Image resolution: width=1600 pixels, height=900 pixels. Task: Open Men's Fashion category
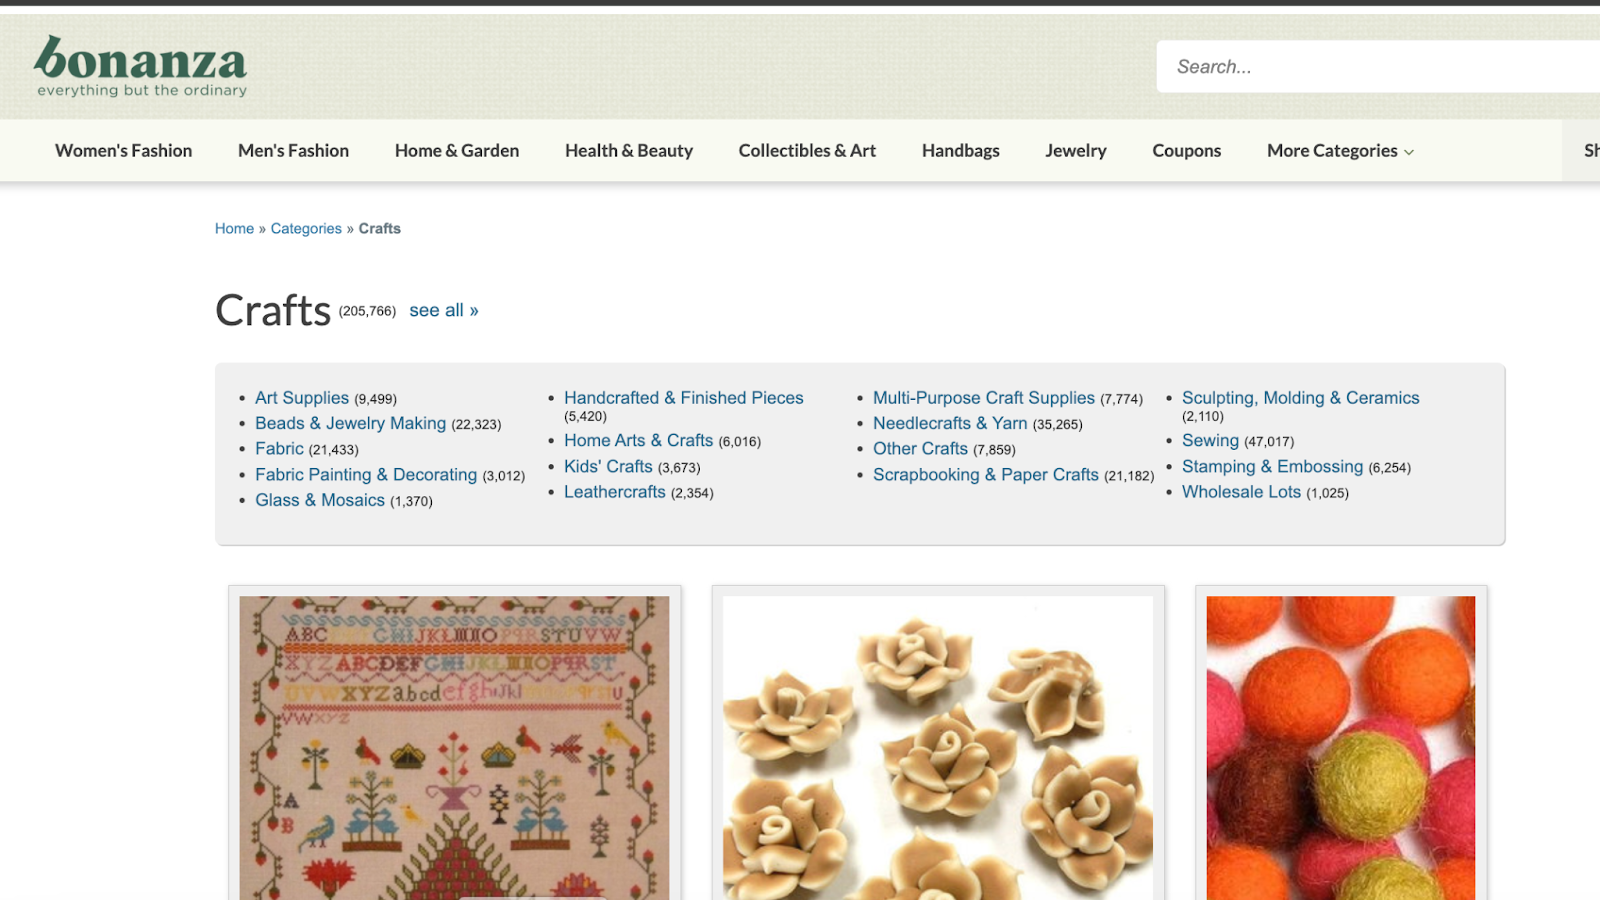point(293,151)
